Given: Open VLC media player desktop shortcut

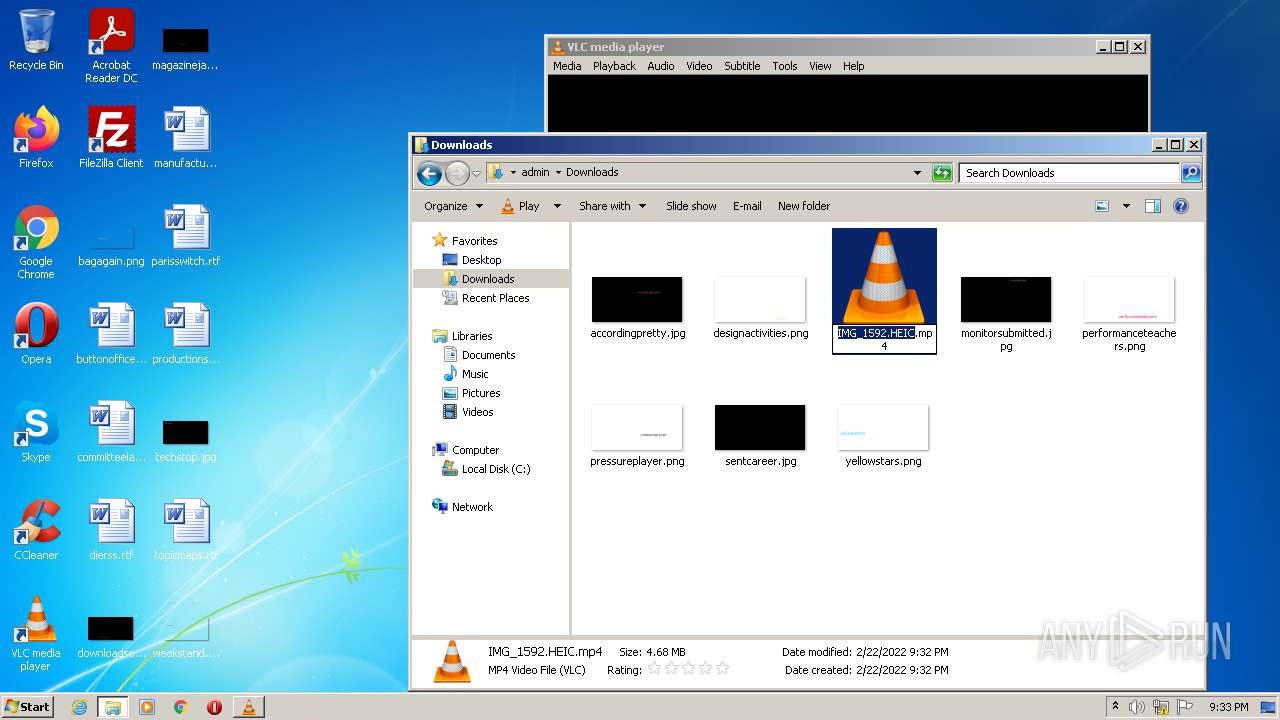Looking at the screenshot, I should pyautogui.click(x=36, y=634).
